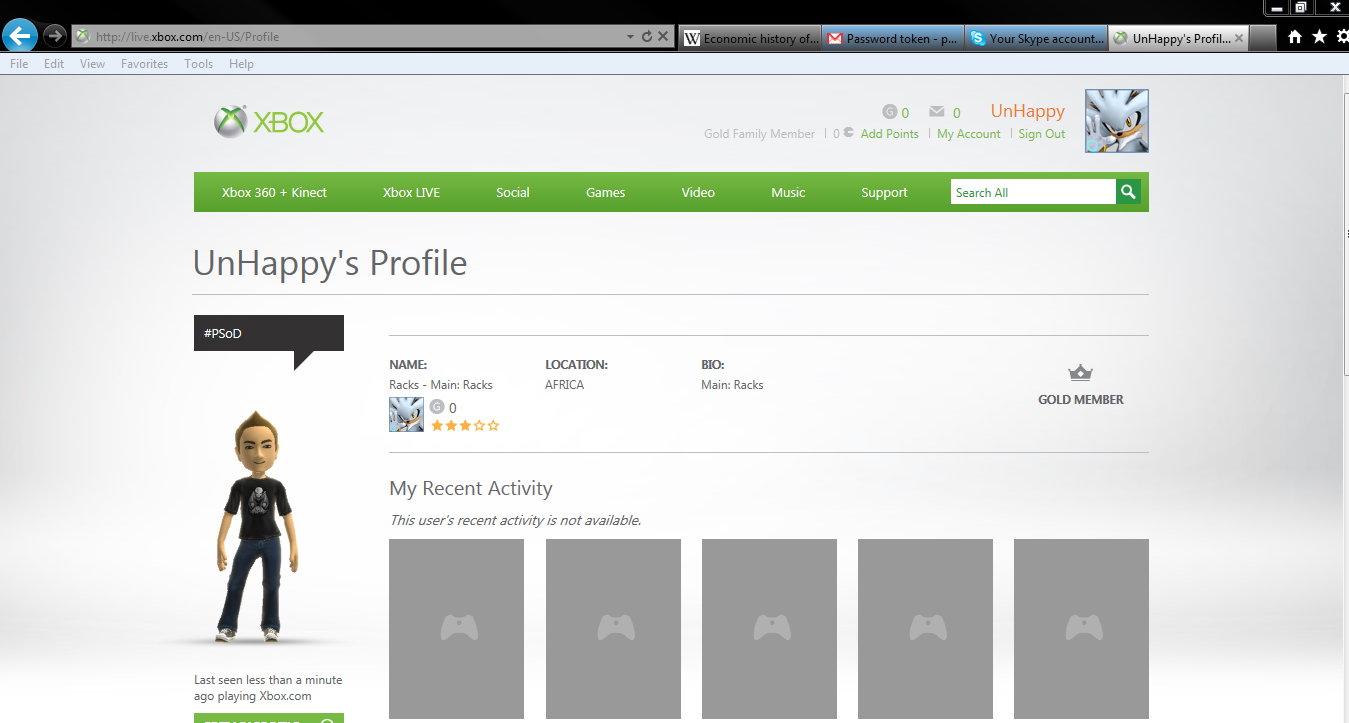Open Favorites star icon

tap(1319, 37)
